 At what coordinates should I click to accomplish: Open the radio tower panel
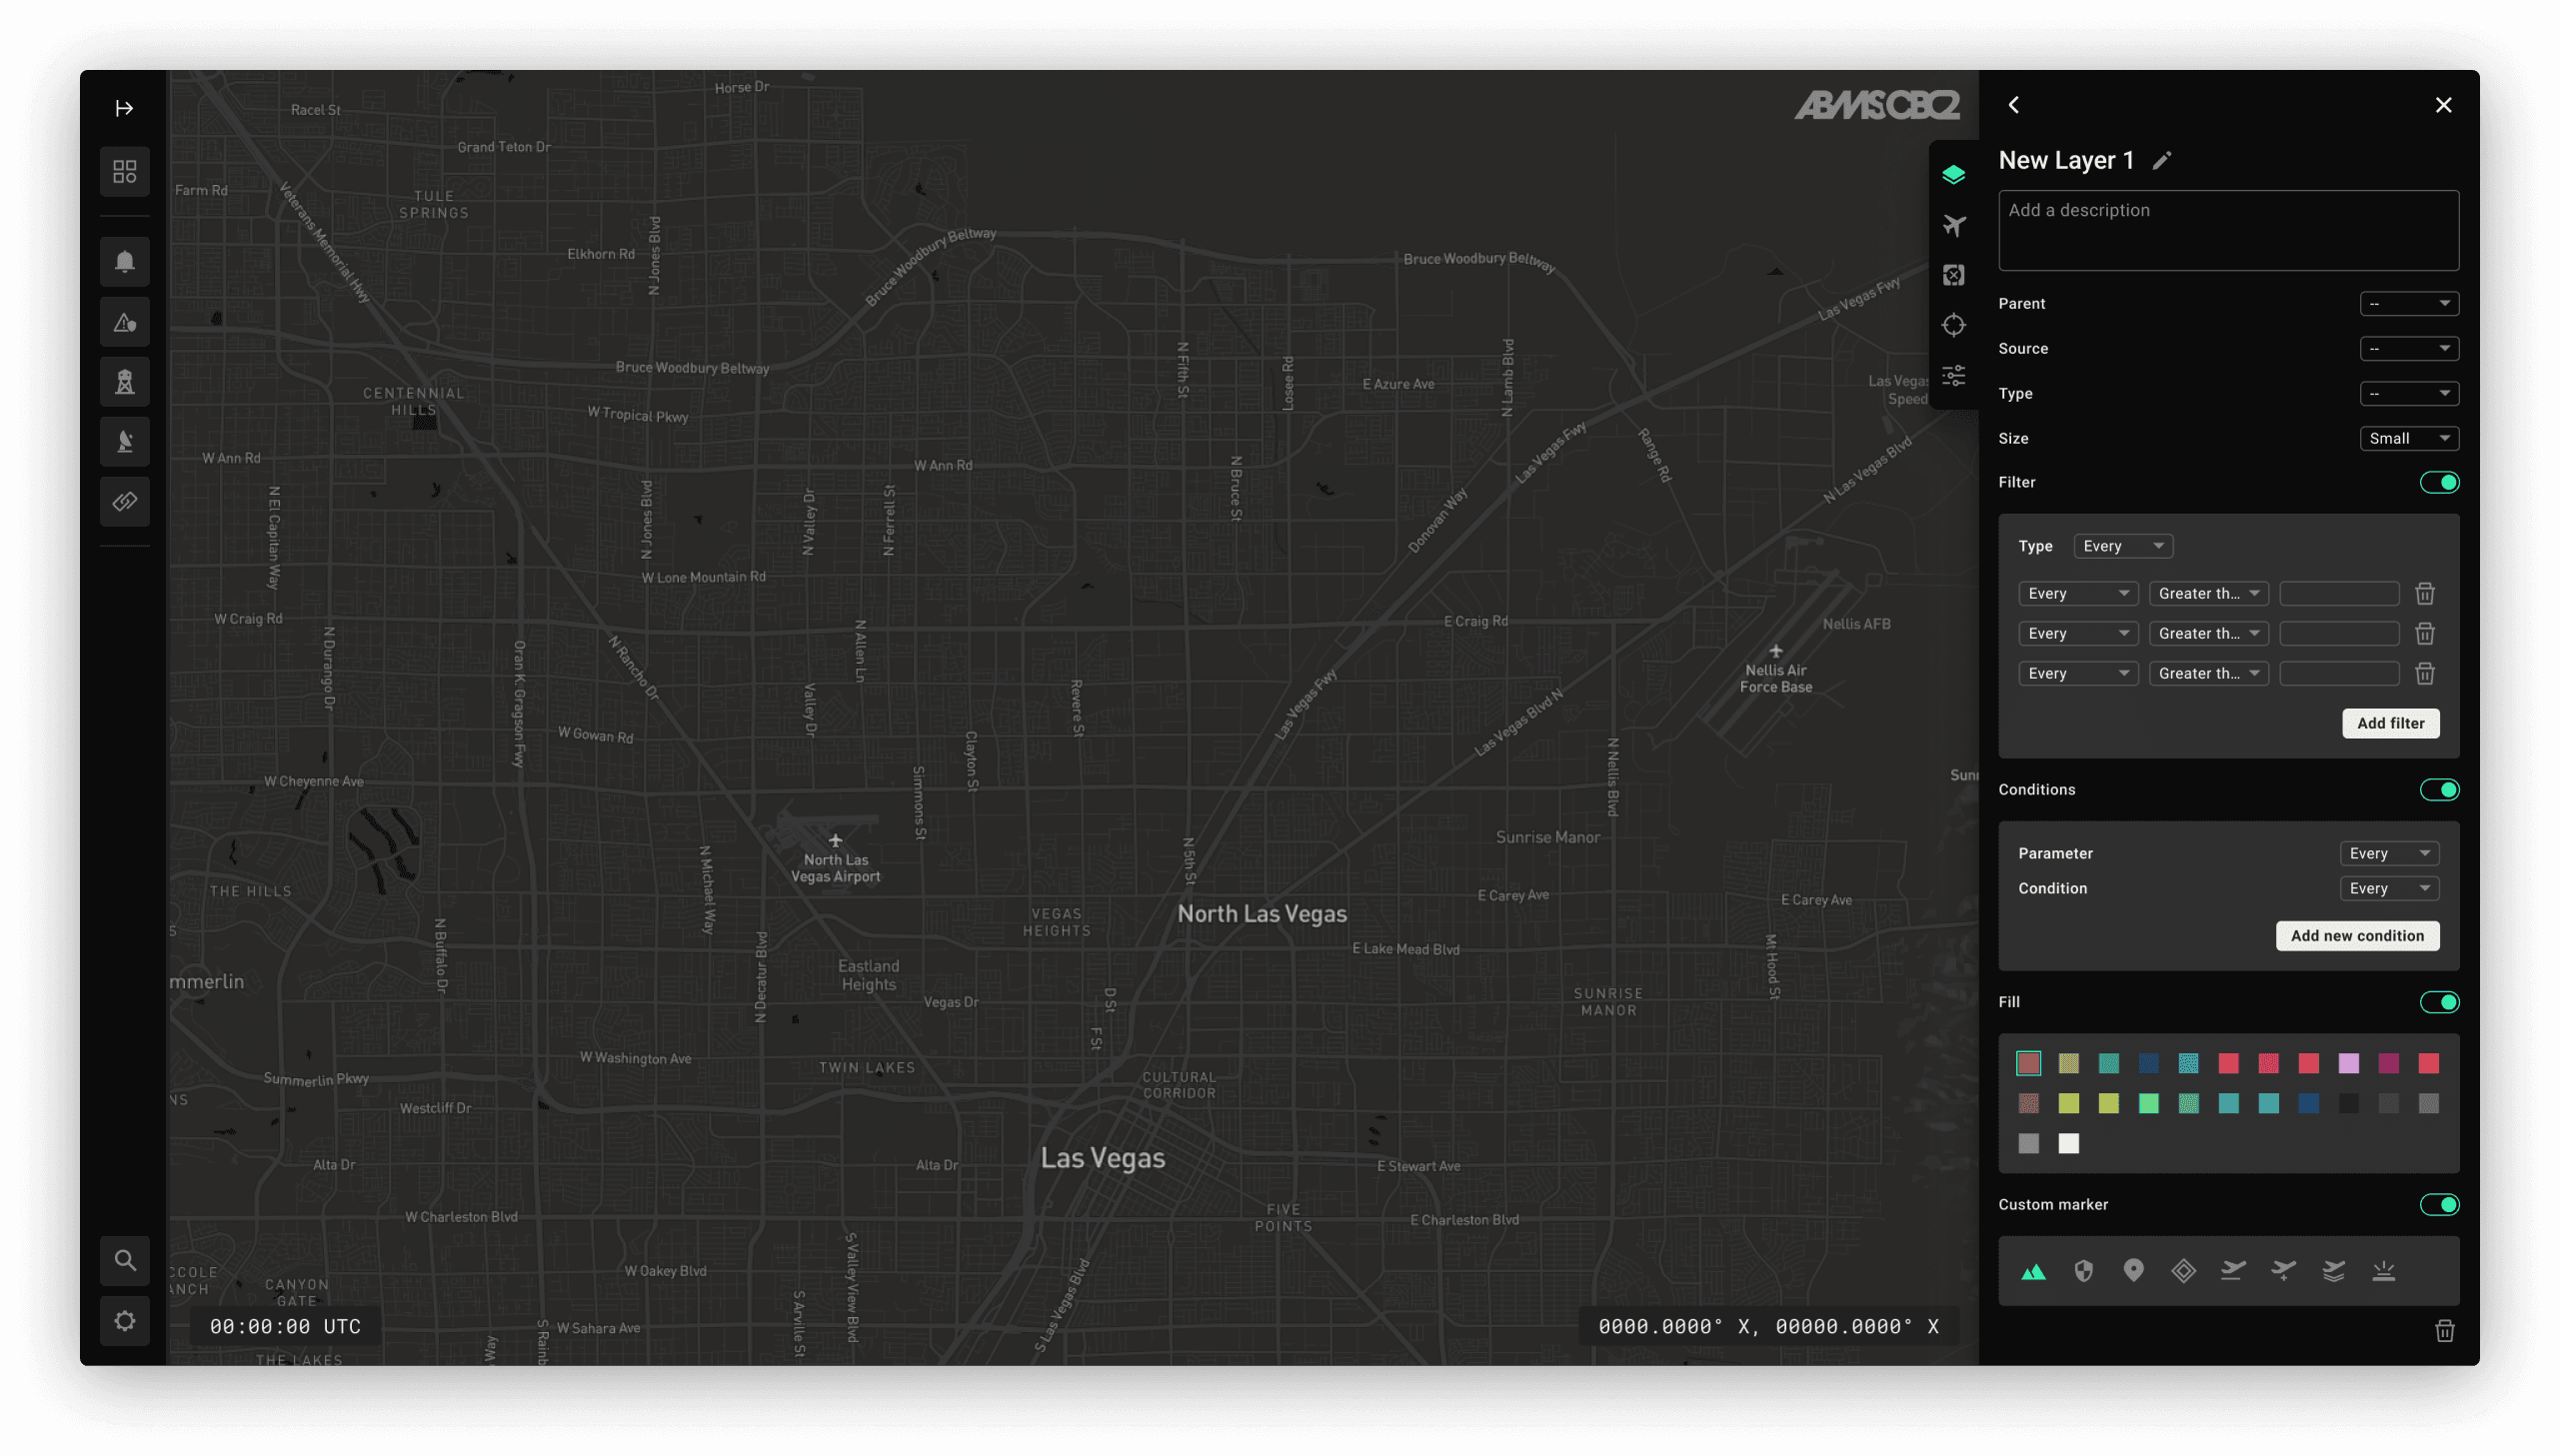click(124, 381)
